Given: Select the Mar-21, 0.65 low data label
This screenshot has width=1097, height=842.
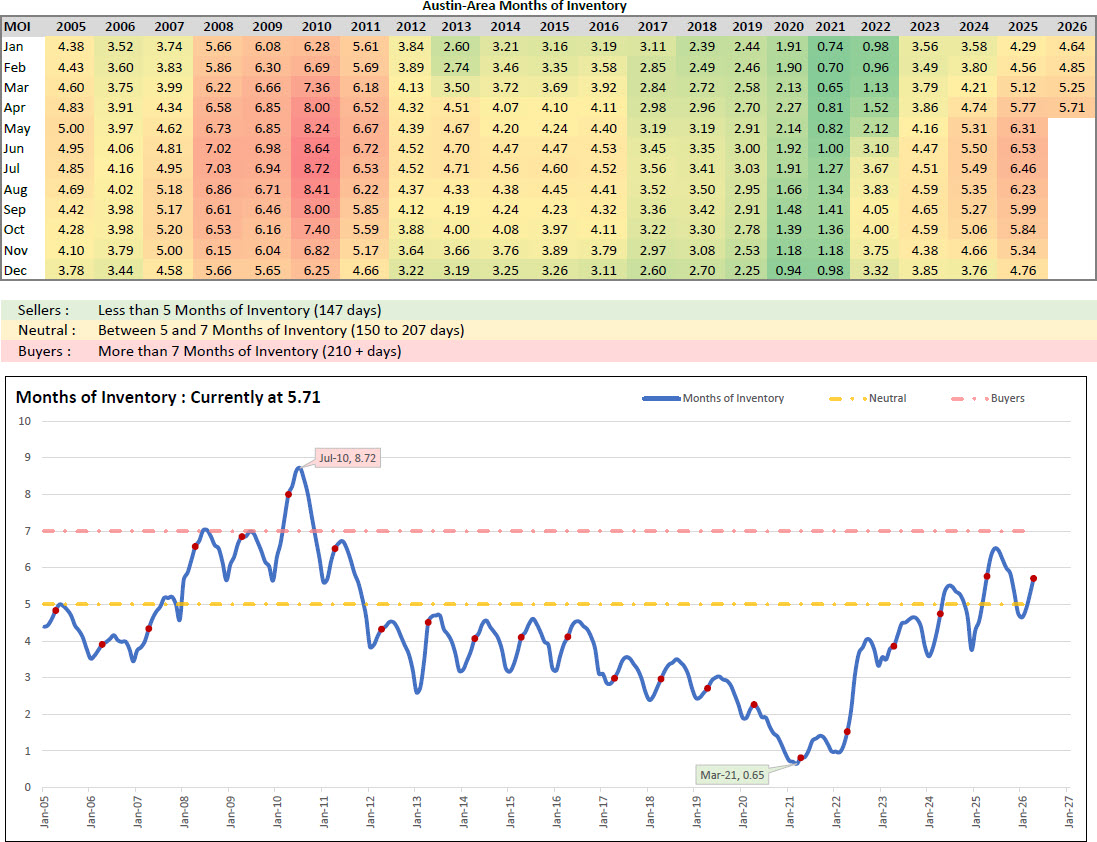Looking at the screenshot, I should tap(733, 775).
